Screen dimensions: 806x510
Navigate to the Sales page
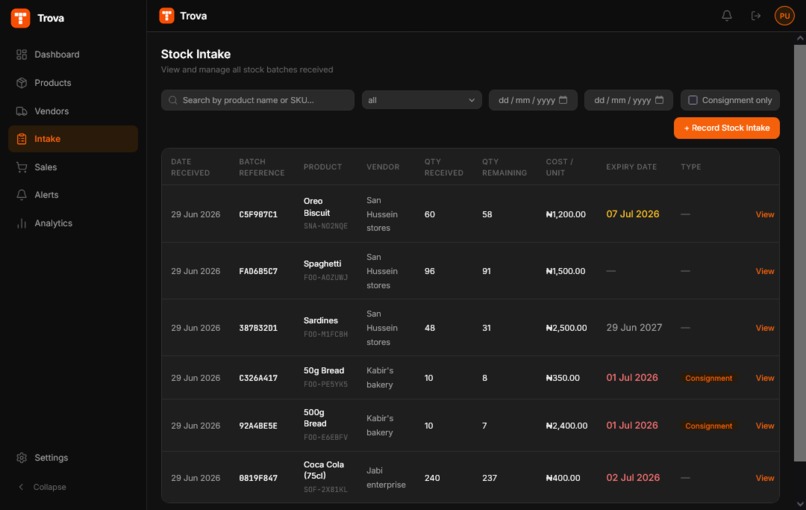[73, 167]
